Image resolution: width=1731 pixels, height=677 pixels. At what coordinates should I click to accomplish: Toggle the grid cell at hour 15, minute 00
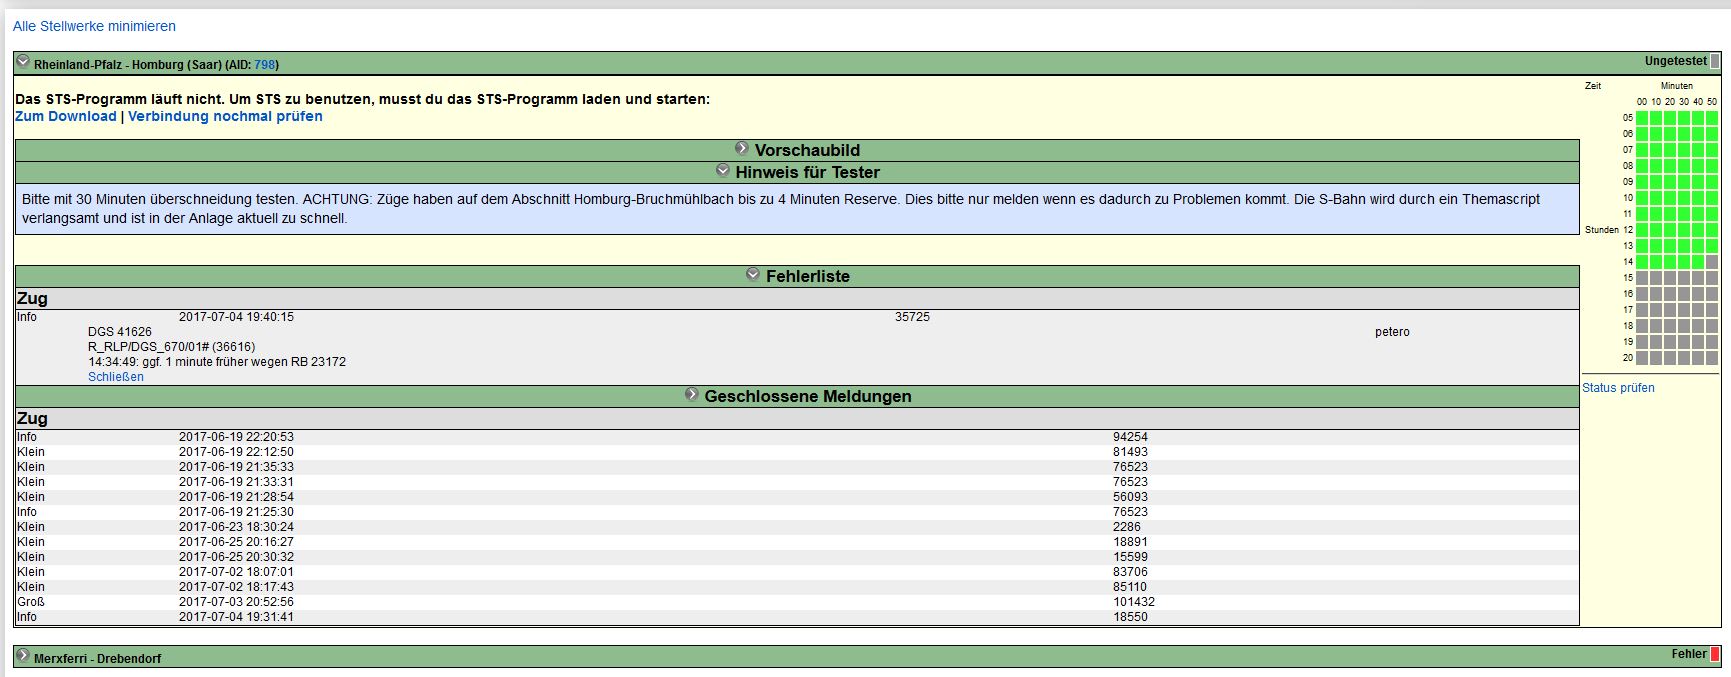click(1642, 278)
